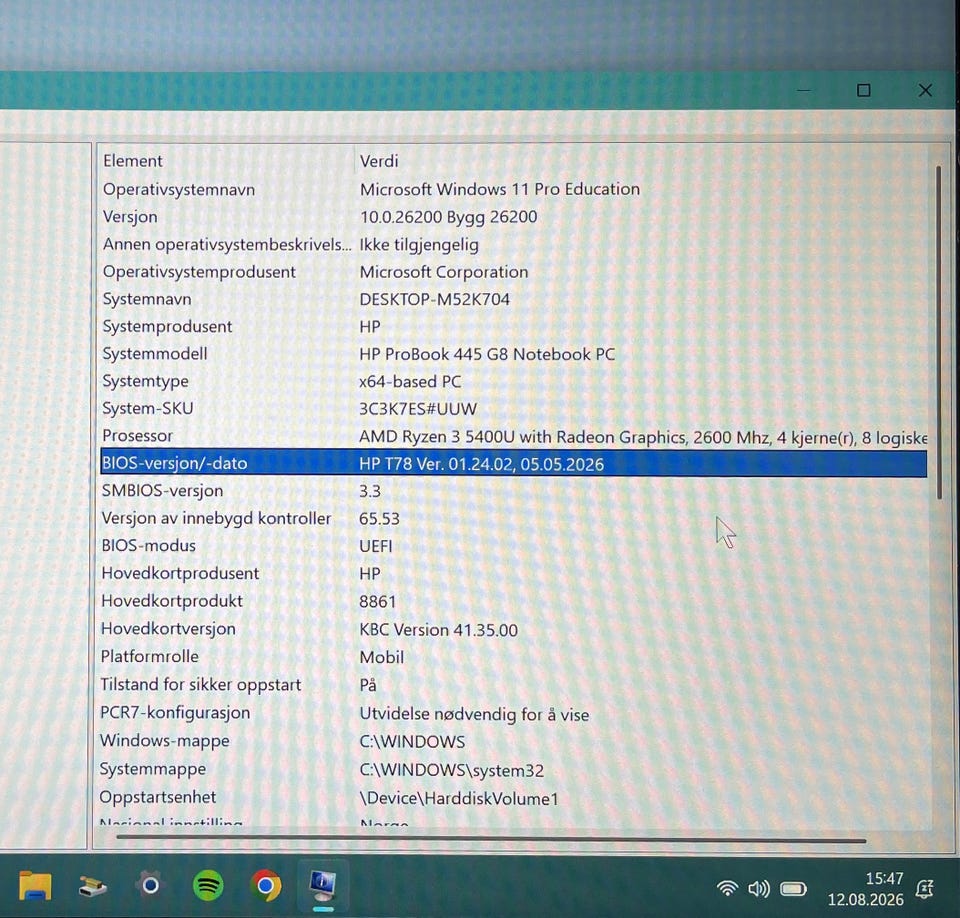This screenshot has width=960, height=918.
Task: Select the Systemmodell row
Action: tap(514, 354)
